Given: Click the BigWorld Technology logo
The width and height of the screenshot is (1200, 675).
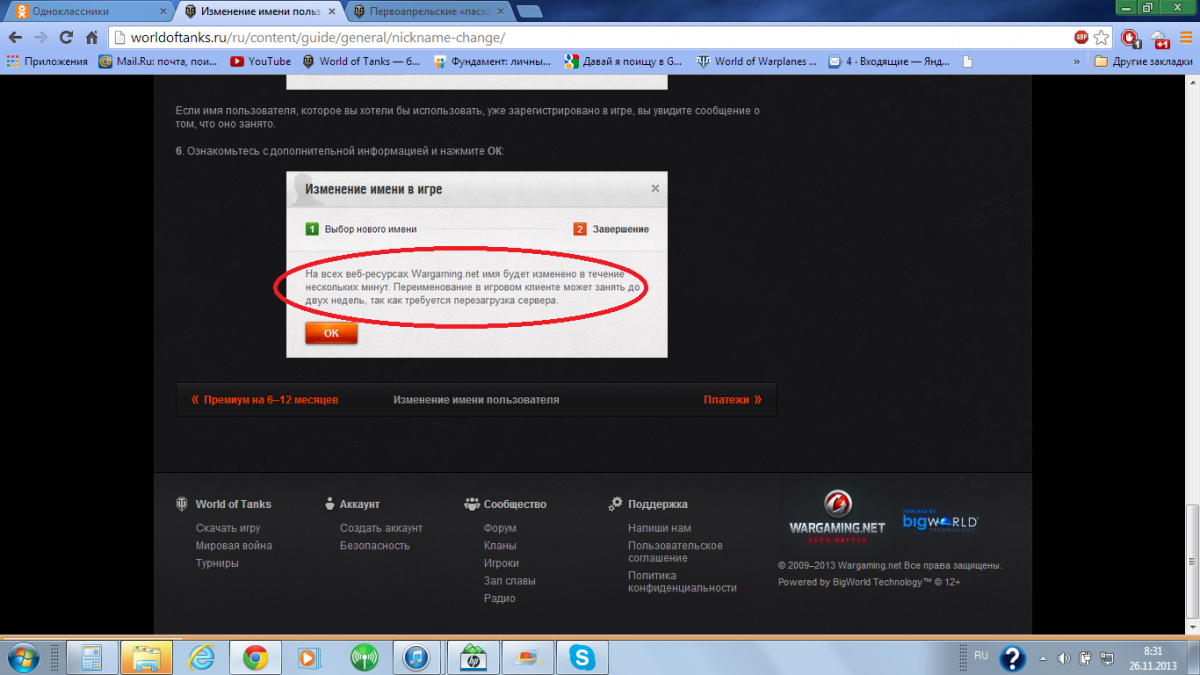Looking at the screenshot, I should 940,519.
